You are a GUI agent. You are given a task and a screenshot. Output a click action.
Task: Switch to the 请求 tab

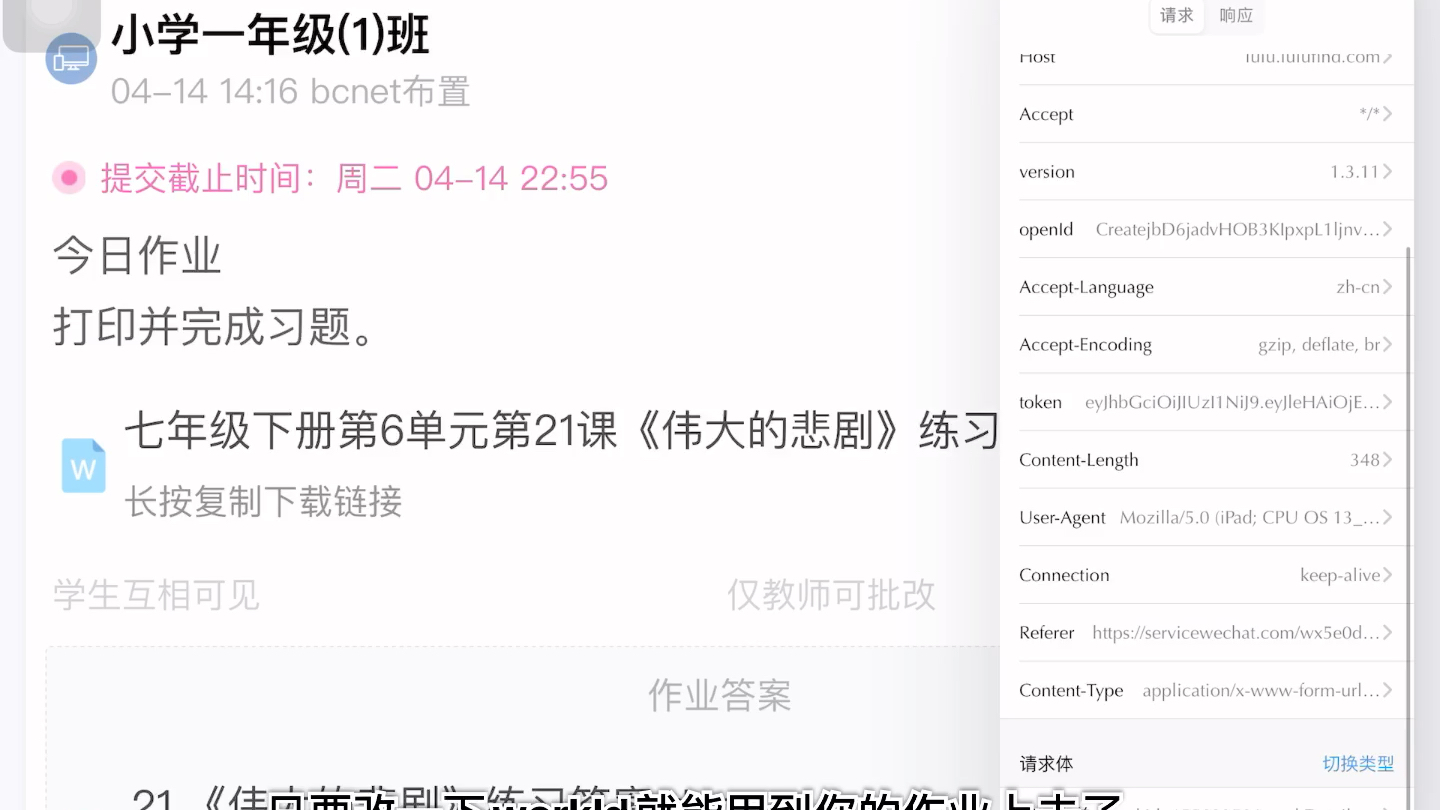tap(1177, 15)
